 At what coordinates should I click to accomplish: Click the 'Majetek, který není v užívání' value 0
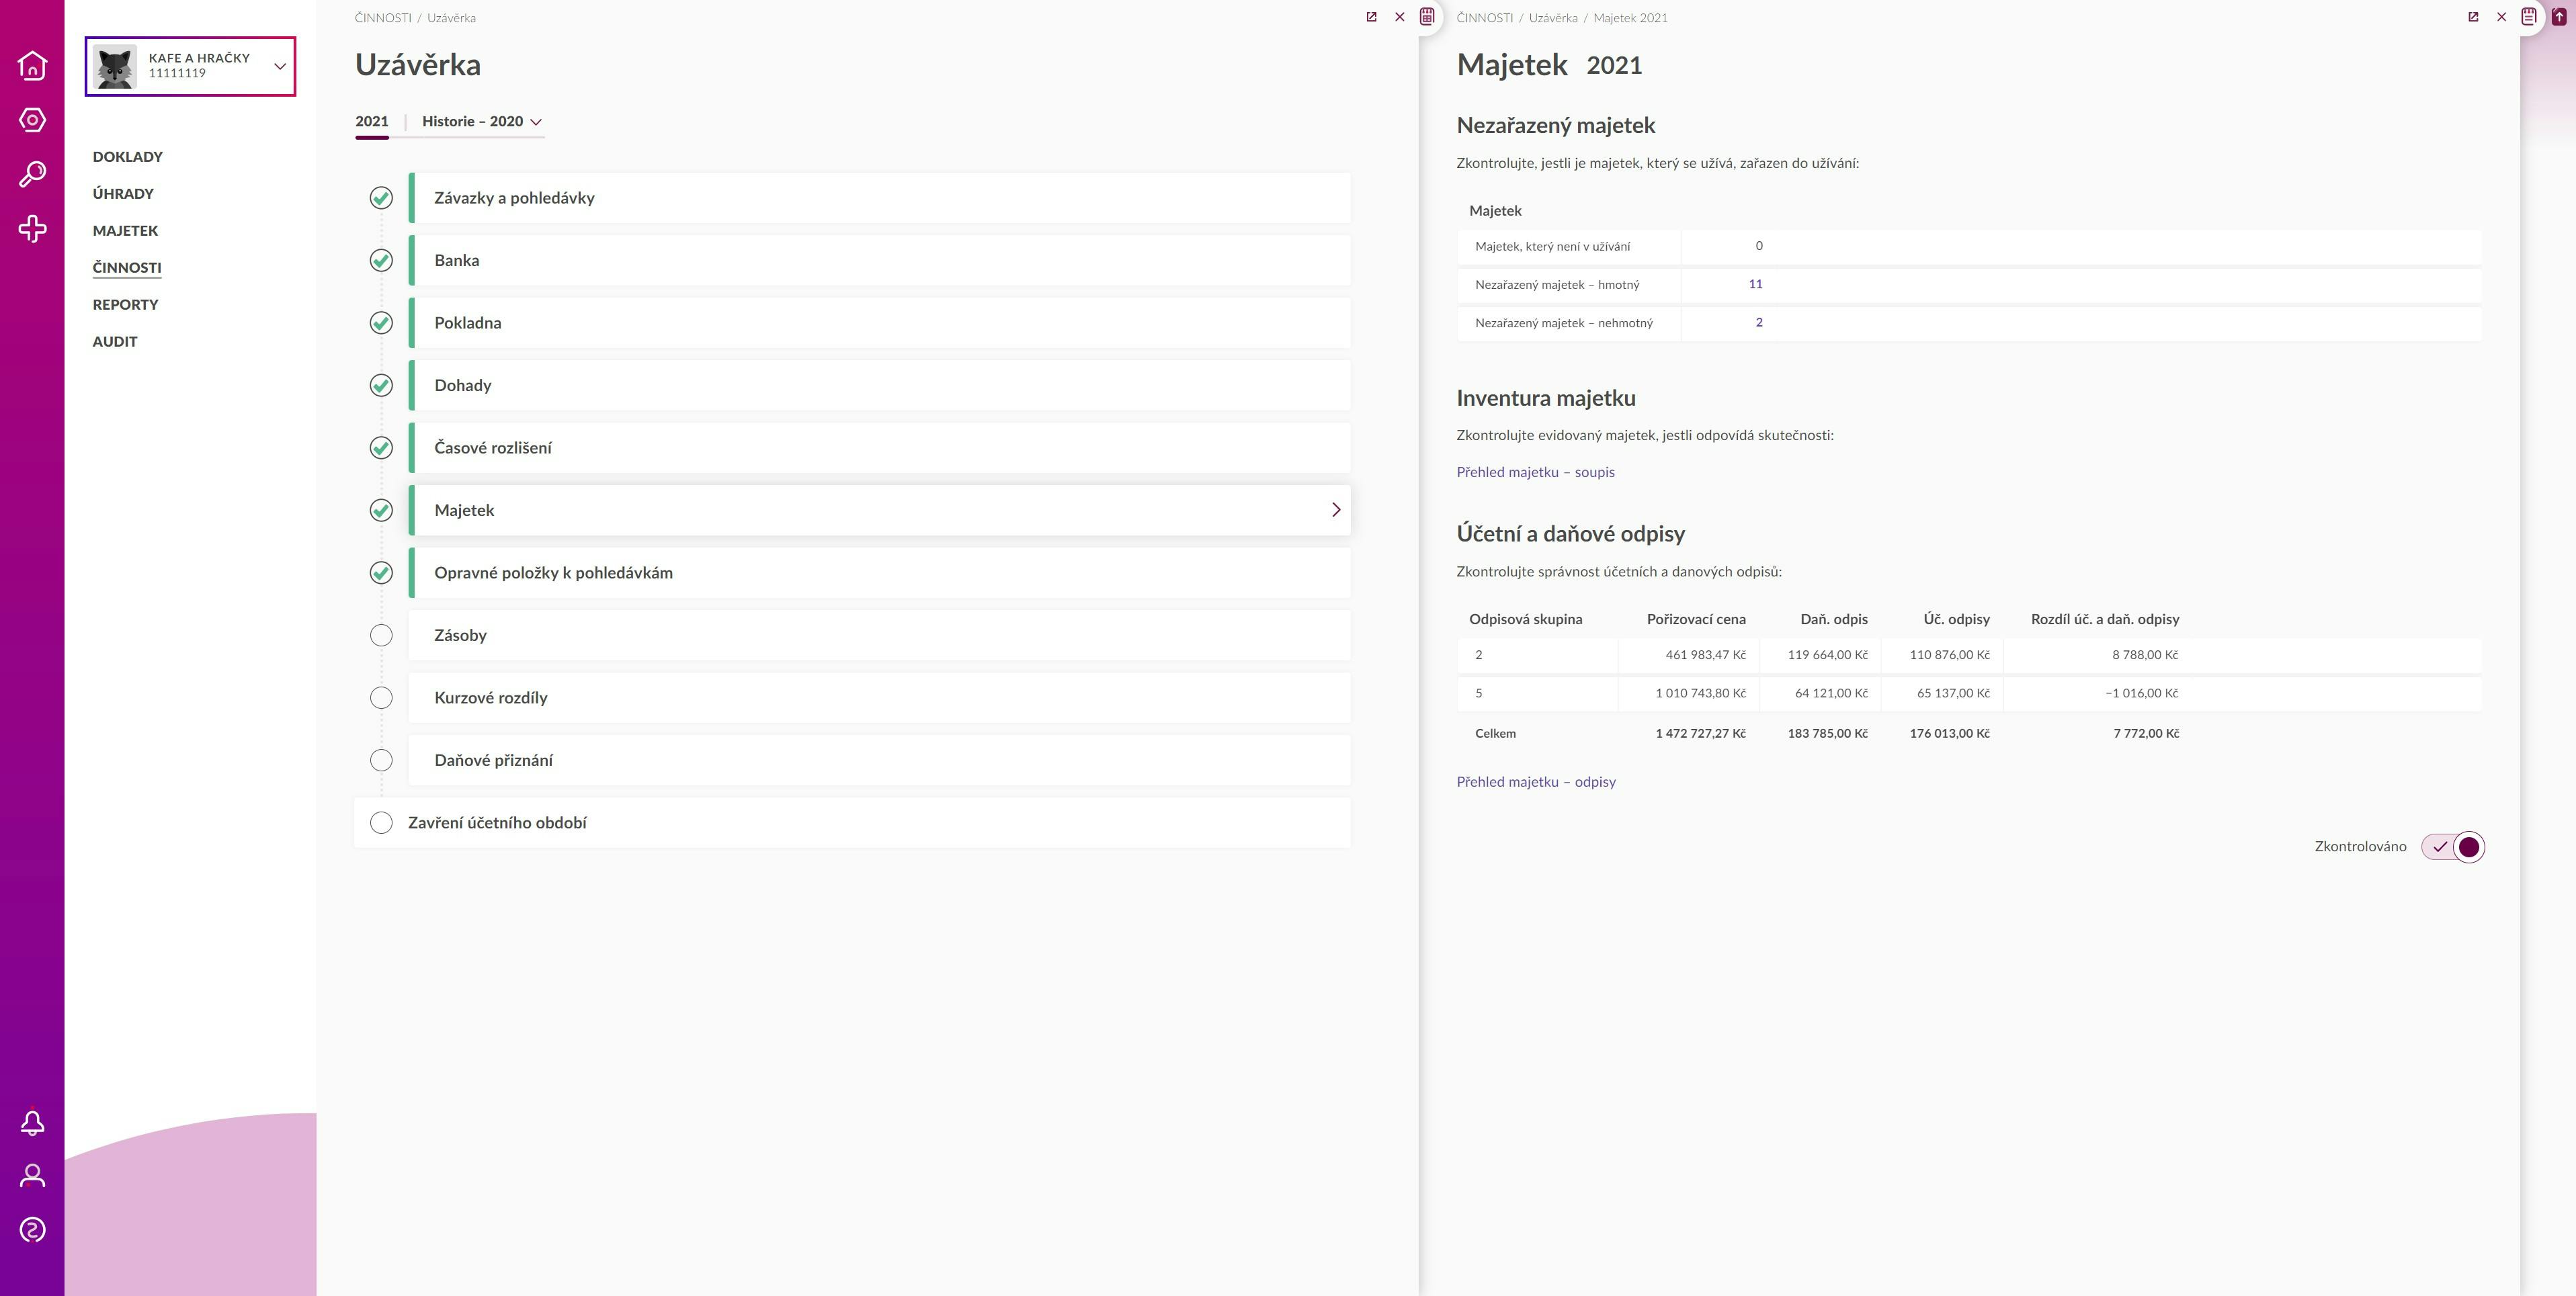1758,246
